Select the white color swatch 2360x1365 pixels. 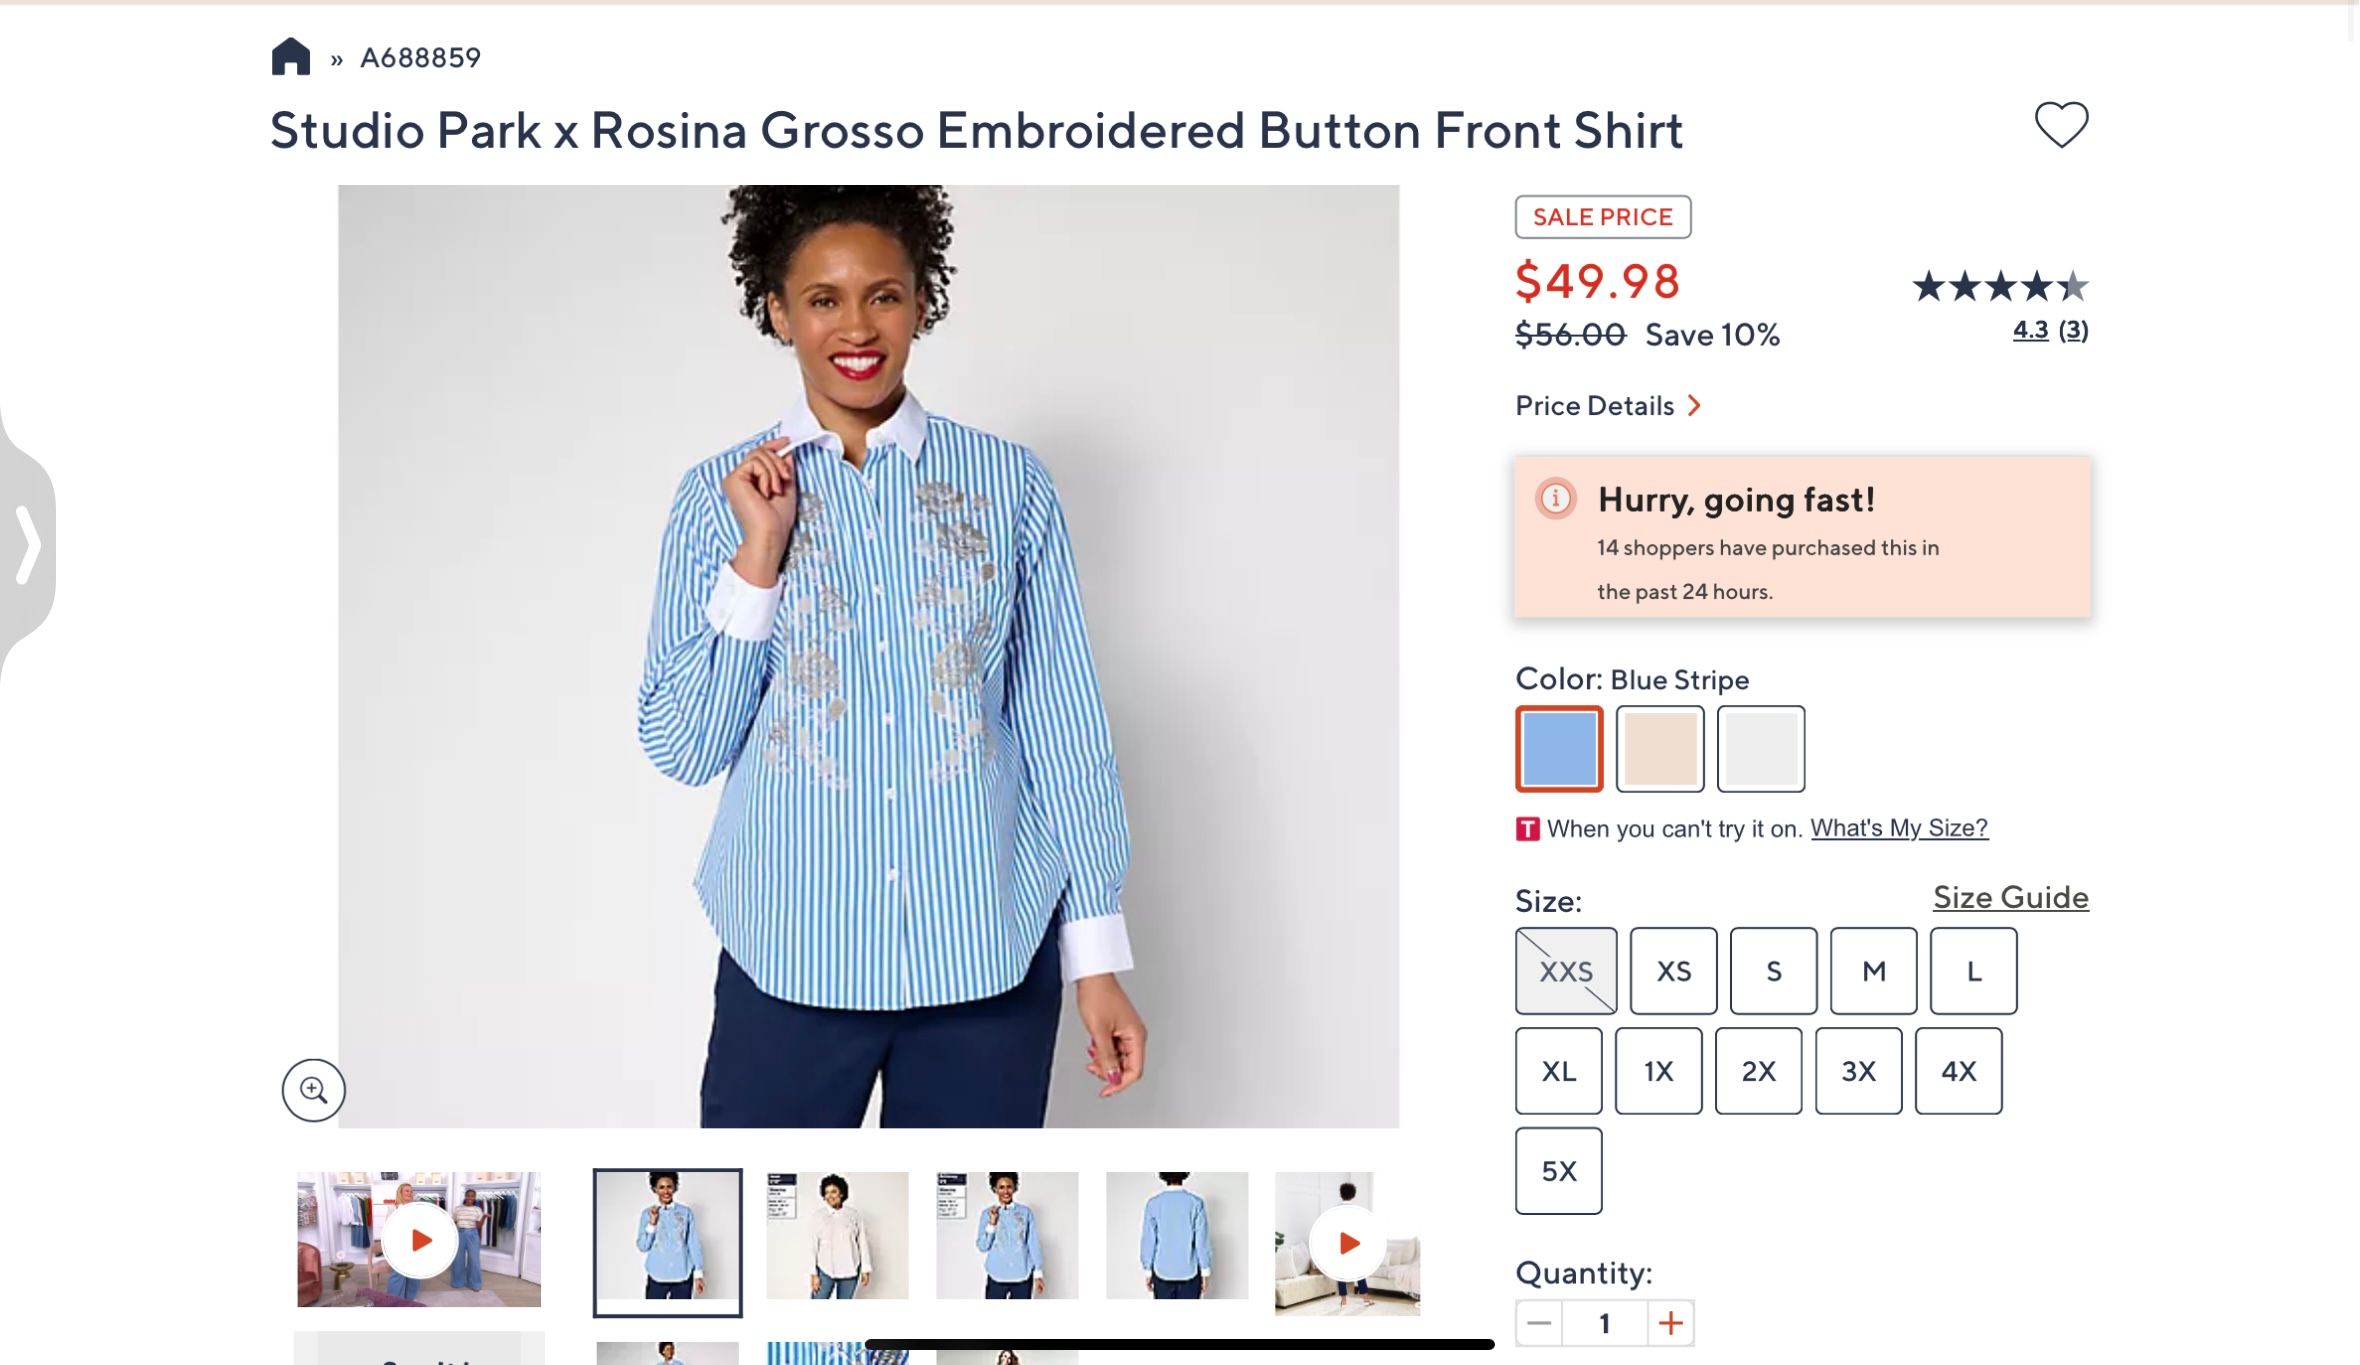(x=1761, y=749)
